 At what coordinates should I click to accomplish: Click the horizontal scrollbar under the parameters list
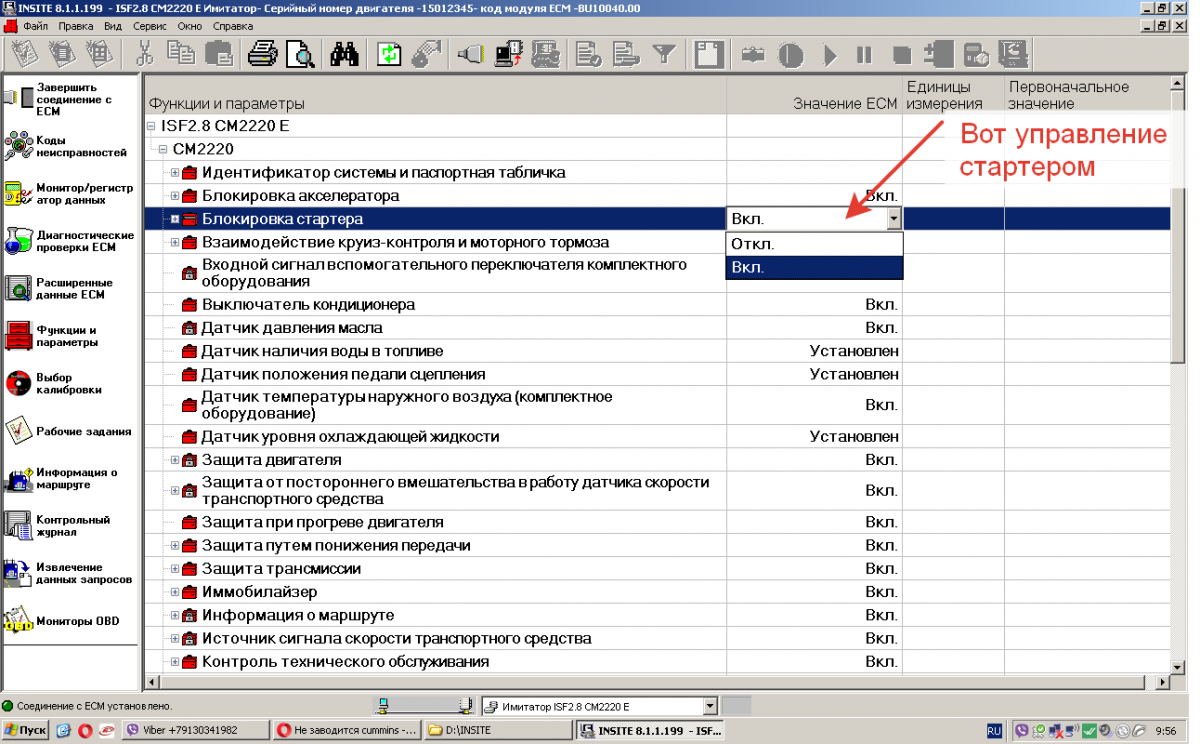657,682
